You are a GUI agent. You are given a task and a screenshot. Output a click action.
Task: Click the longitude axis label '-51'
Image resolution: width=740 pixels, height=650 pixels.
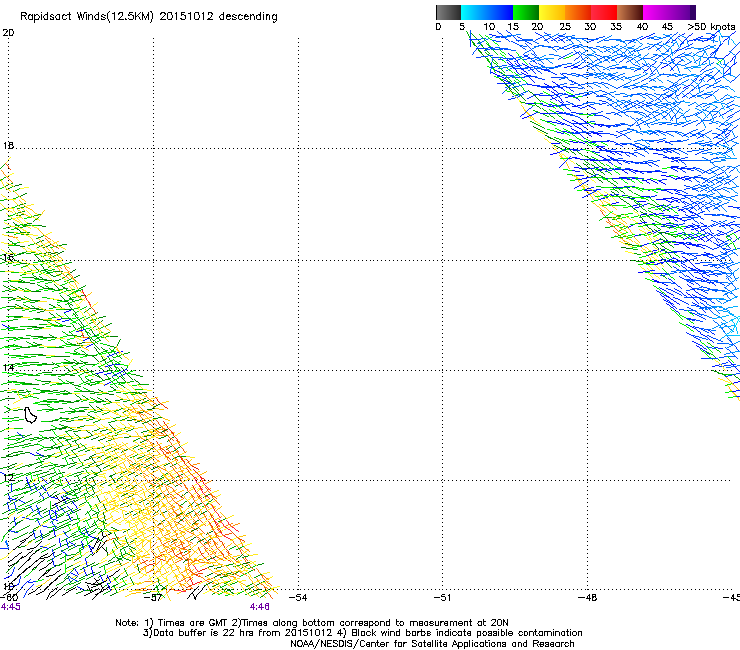[442, 598]
